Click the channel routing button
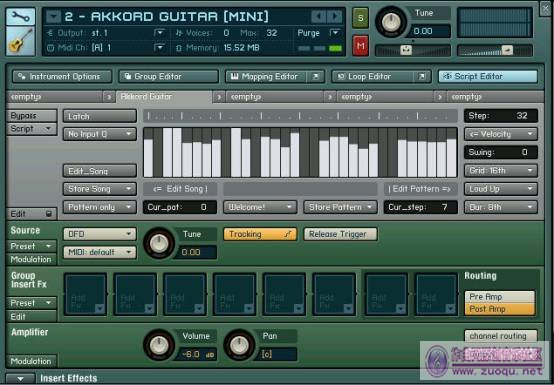 tap(501, 336)
